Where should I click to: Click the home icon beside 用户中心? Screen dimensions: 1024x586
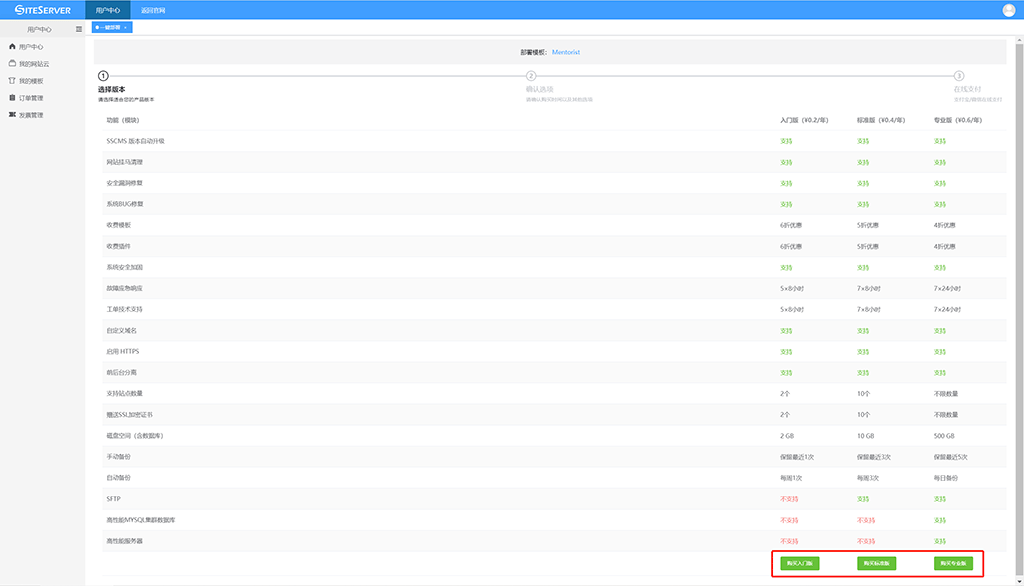(12, 47)
